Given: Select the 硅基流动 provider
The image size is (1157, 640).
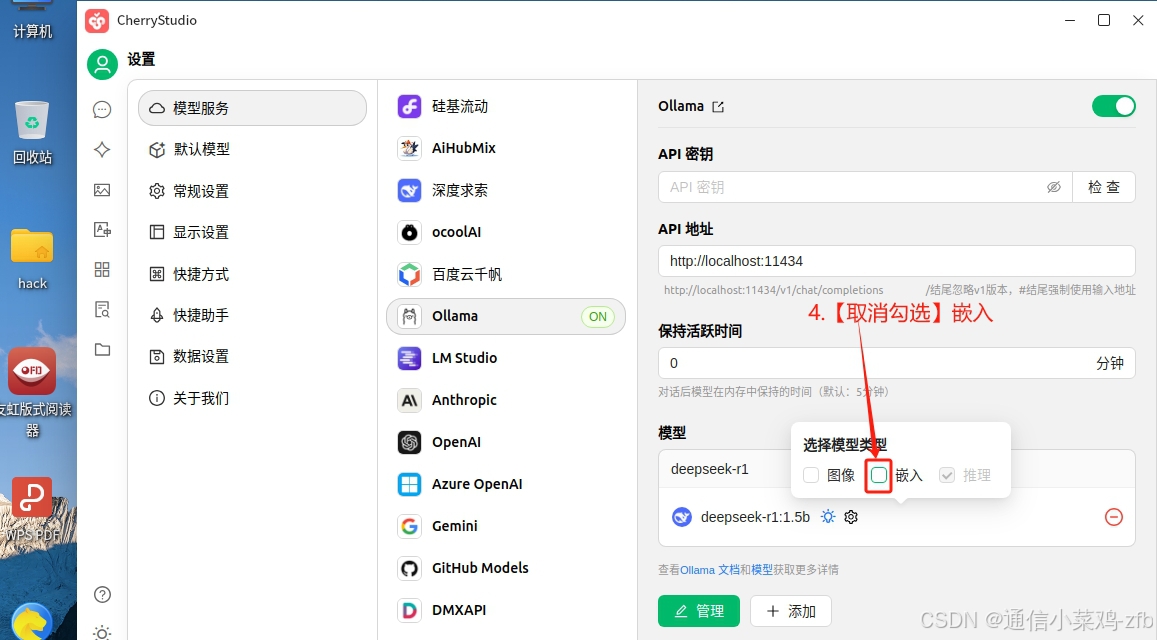Looking at the screenshot, I should point(506,106).
